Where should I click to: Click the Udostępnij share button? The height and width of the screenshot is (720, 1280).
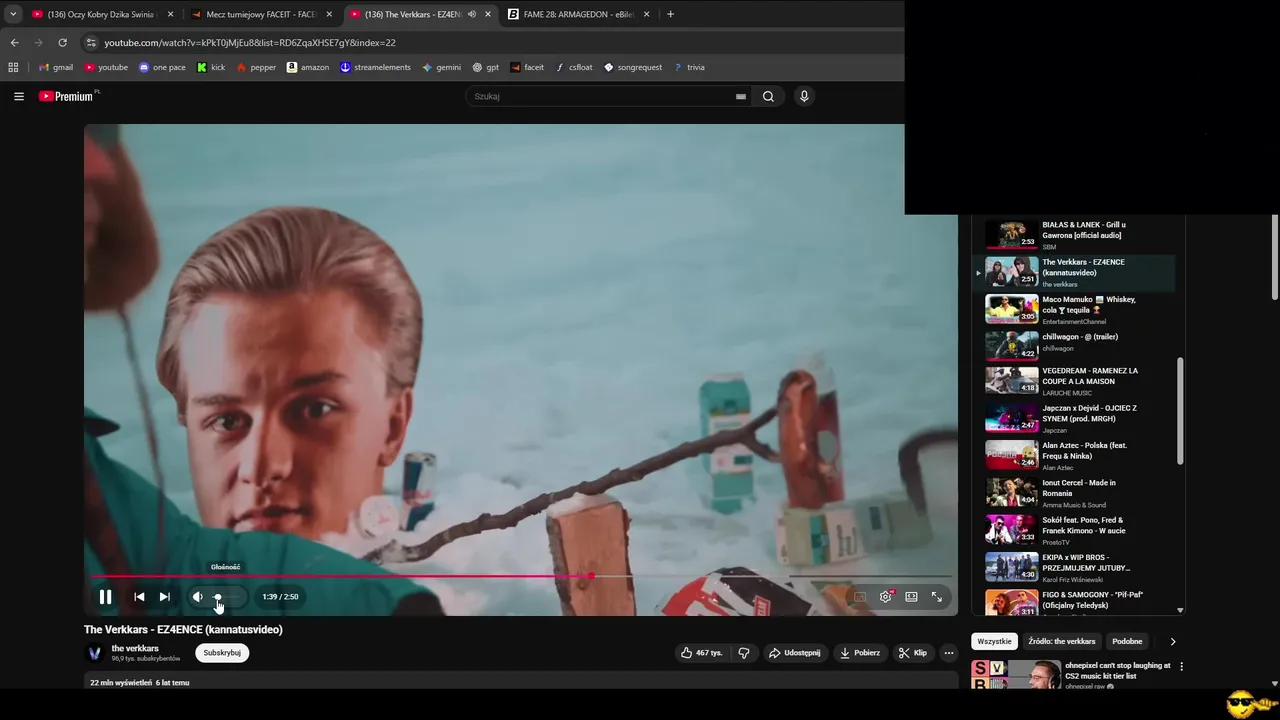tap(795, 653)
